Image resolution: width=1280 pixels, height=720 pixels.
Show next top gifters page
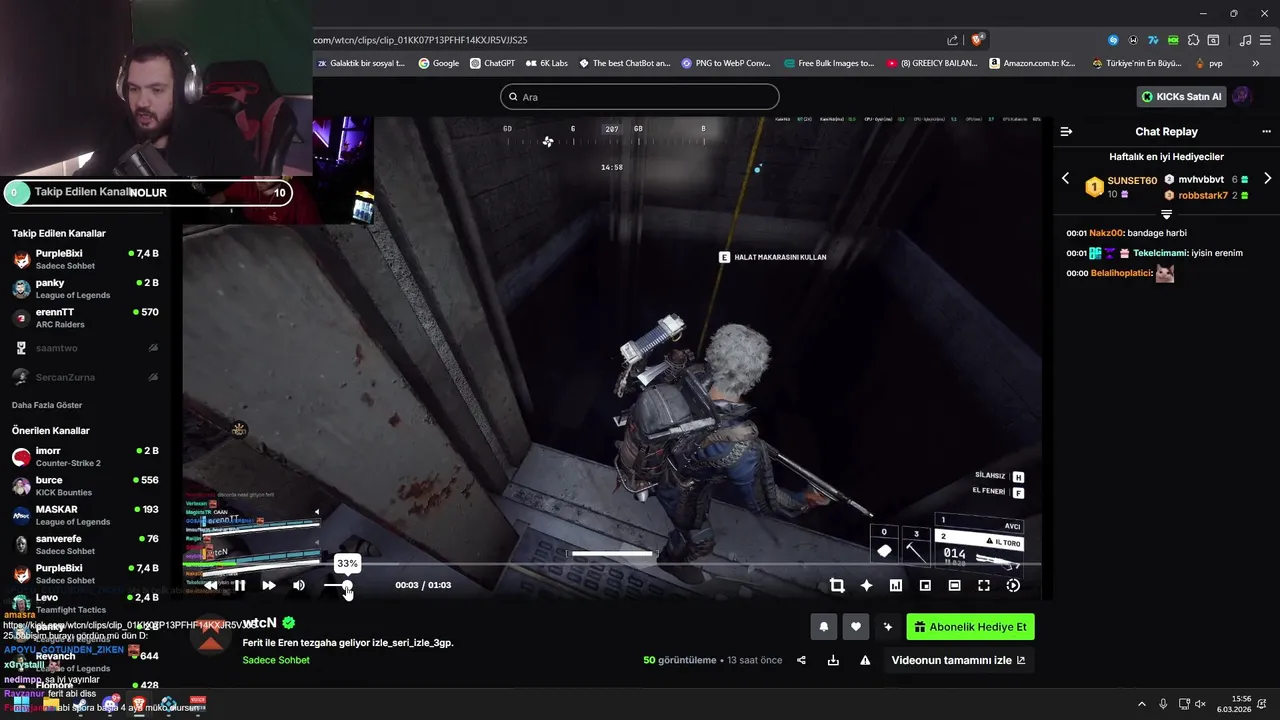pos(1268,179)
